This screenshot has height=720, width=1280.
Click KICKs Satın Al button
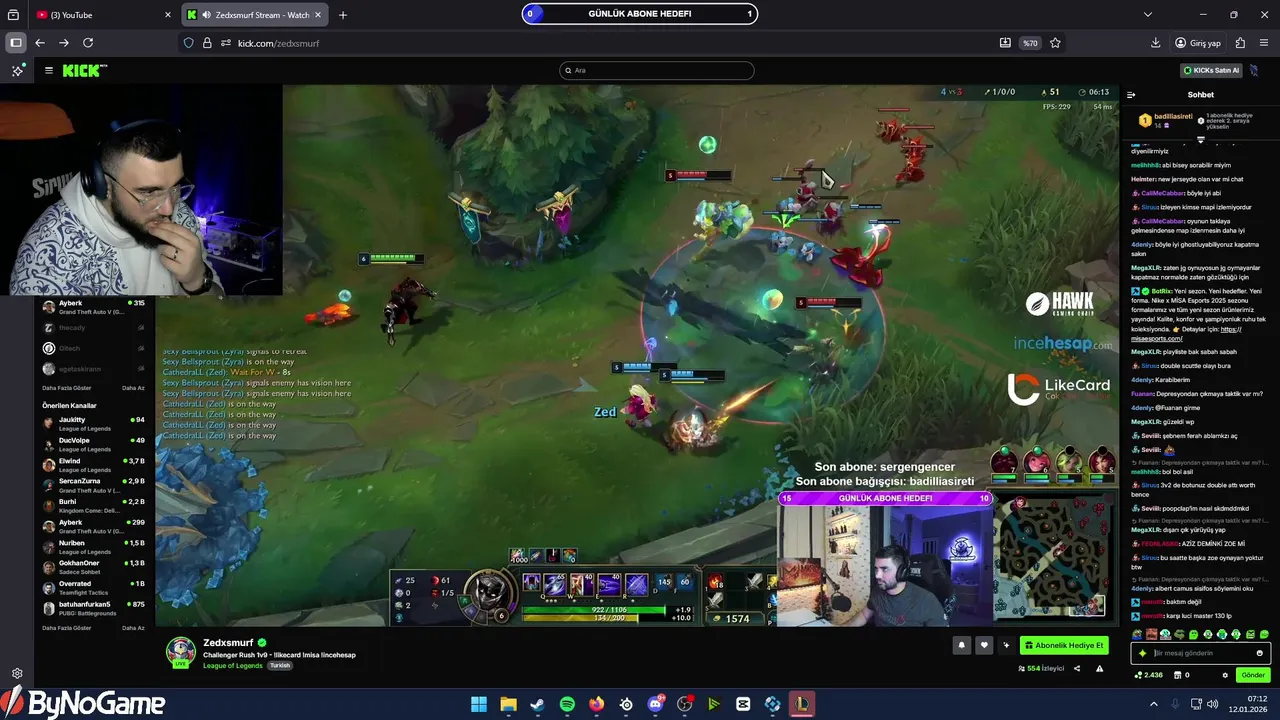pos(1211,70)
